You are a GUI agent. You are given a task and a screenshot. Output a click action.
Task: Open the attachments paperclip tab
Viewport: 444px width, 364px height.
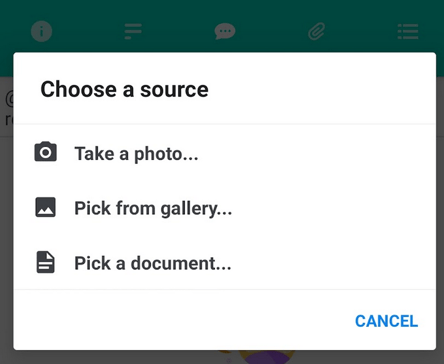[x=316, y=31]
